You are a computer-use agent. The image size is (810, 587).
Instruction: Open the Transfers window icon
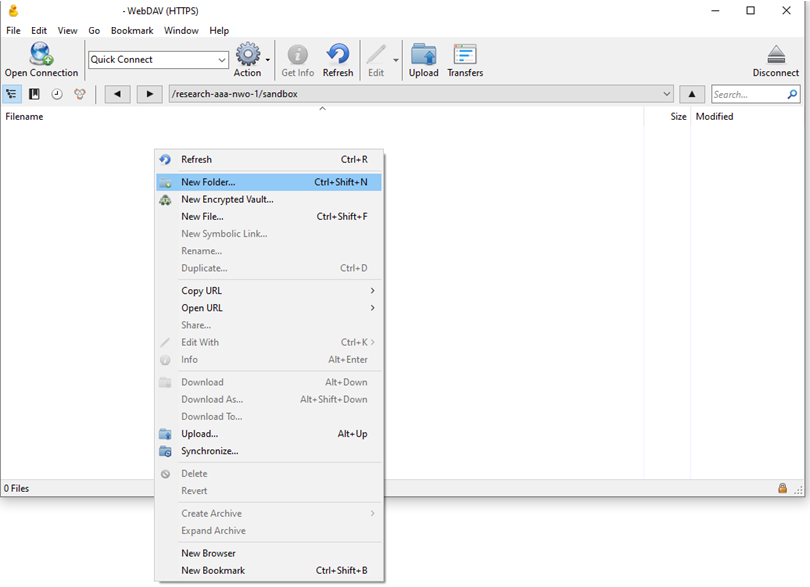click(x=464, y=54)
